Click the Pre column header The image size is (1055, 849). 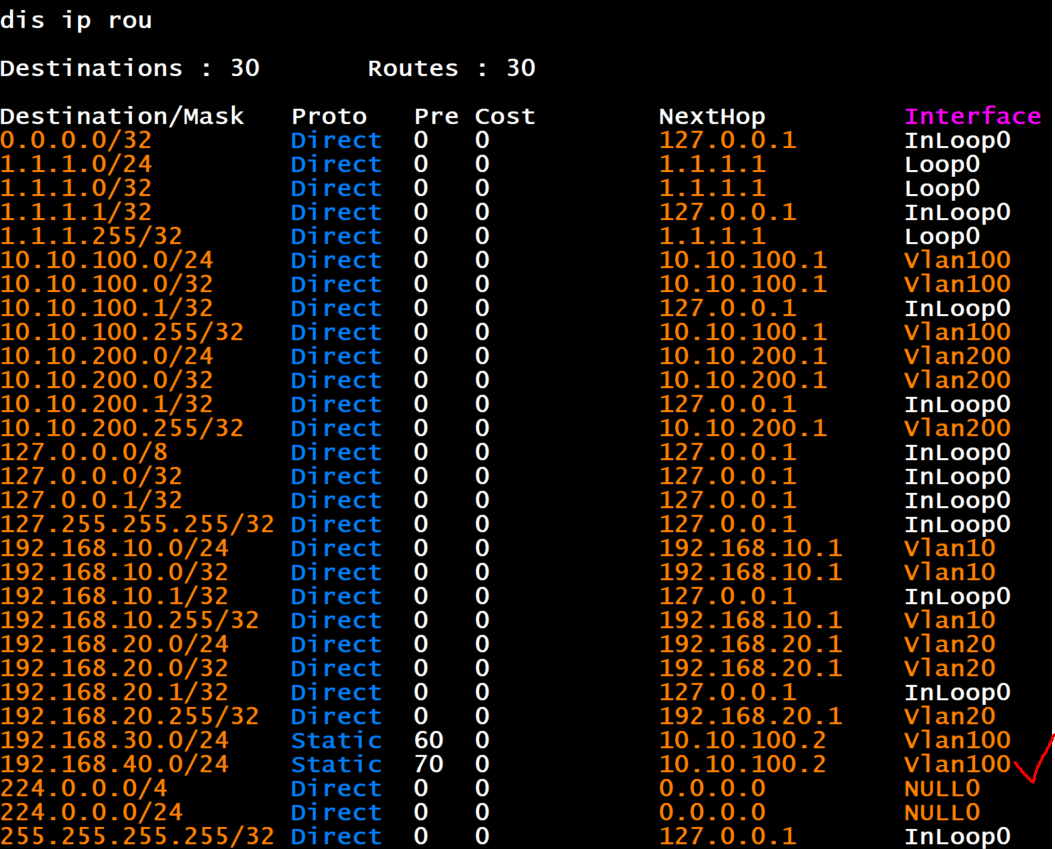tap(436, 116)
